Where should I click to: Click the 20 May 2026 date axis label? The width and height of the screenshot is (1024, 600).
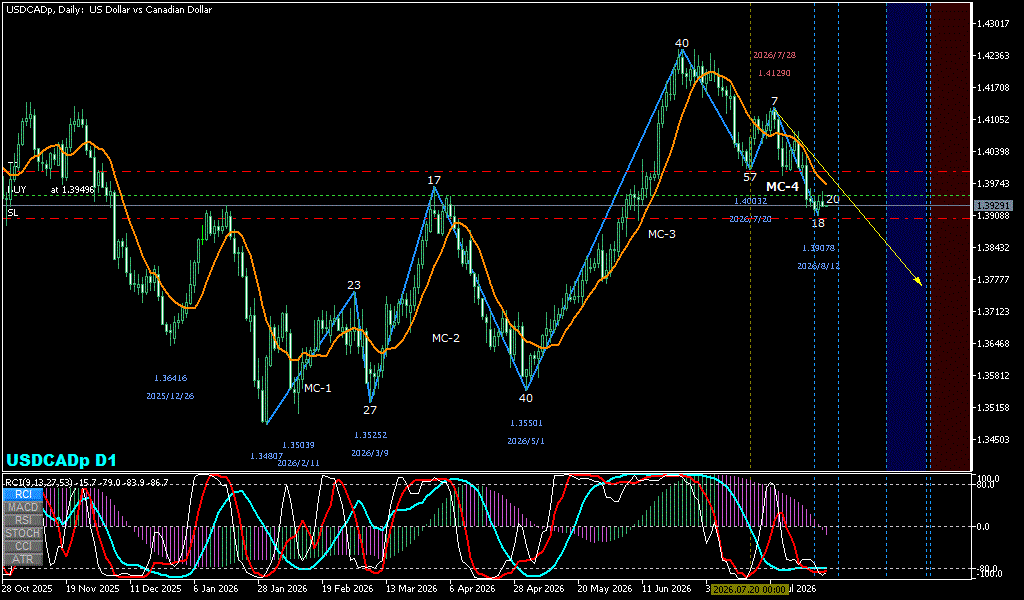[604, 588]
